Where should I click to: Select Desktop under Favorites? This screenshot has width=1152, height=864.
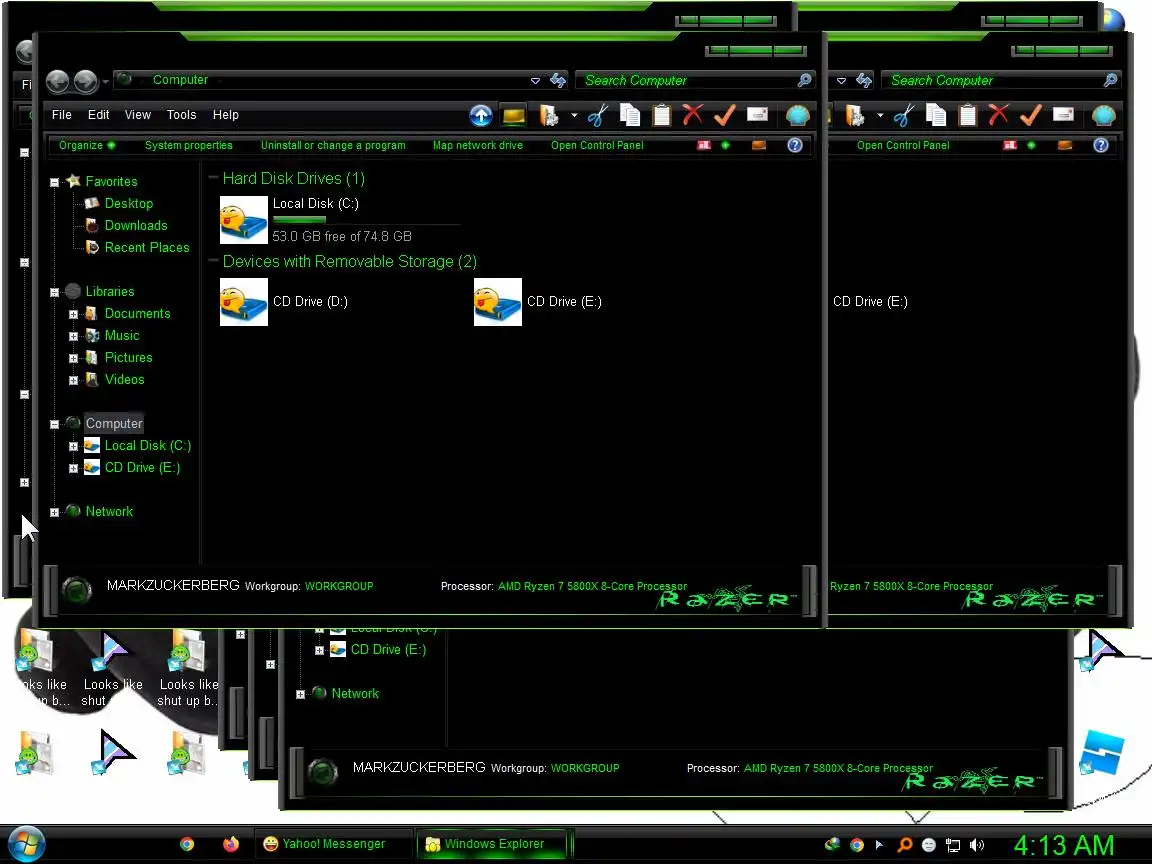point(129,204)
